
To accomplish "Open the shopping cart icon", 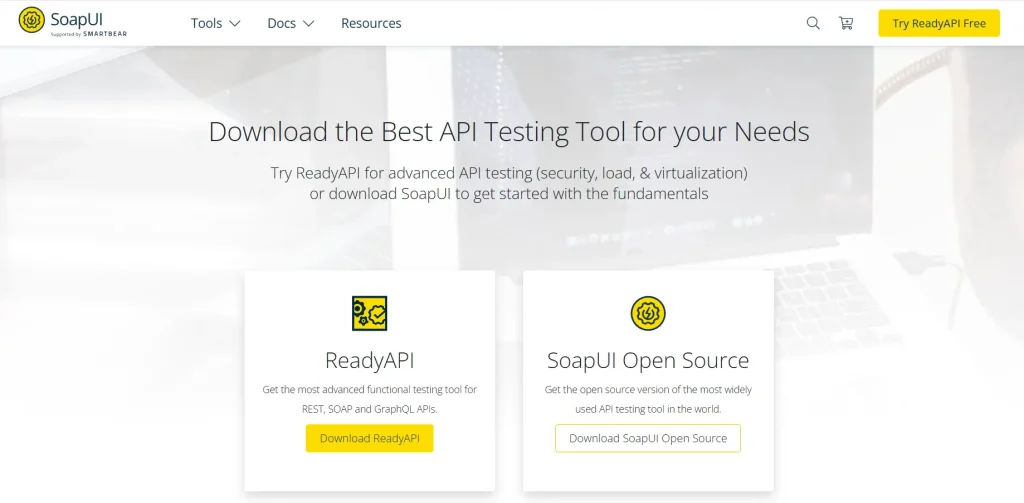I will click(846, 23).
